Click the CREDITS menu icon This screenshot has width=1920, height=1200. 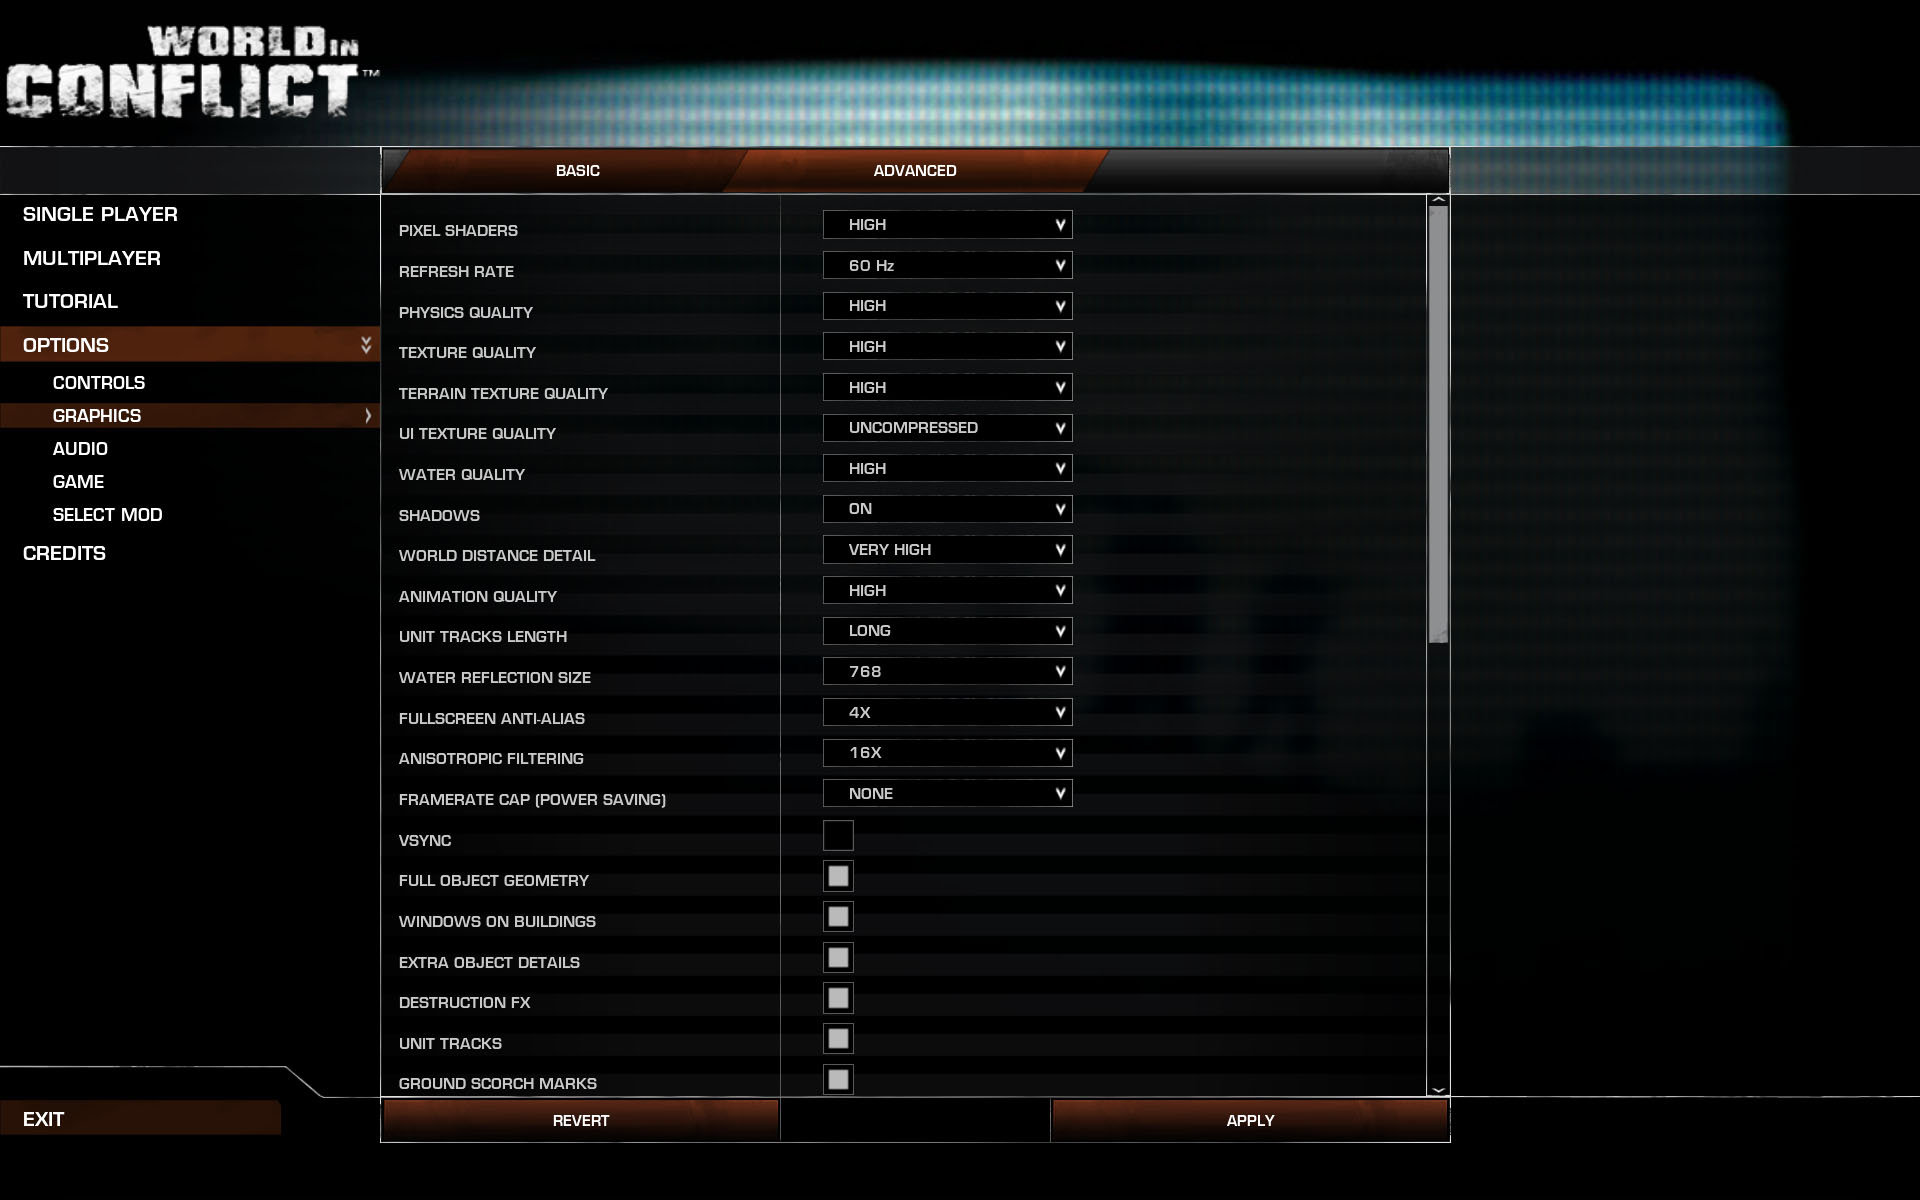[64, 552]
